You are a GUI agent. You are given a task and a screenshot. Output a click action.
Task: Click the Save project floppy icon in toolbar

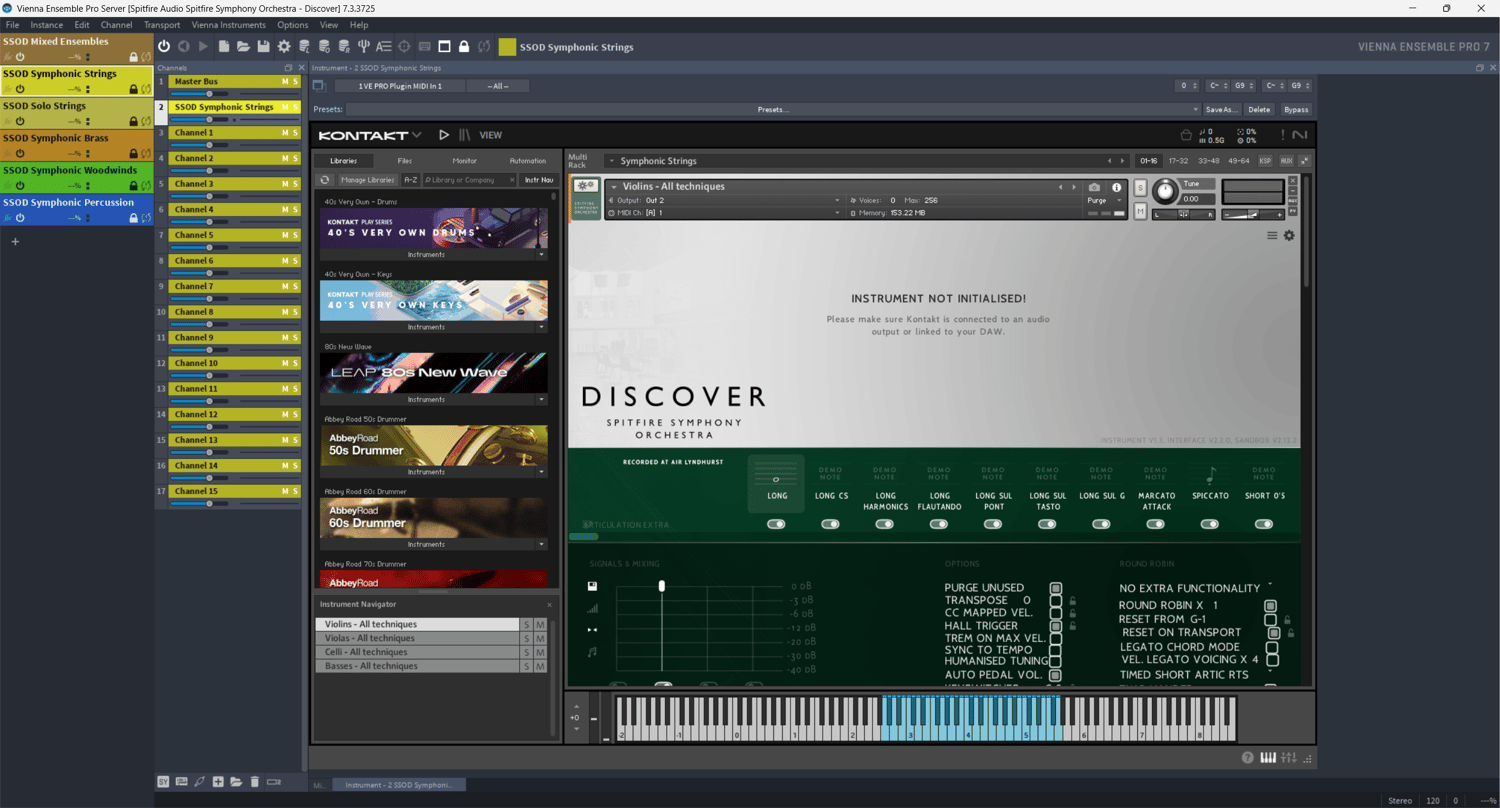[264, 46]
